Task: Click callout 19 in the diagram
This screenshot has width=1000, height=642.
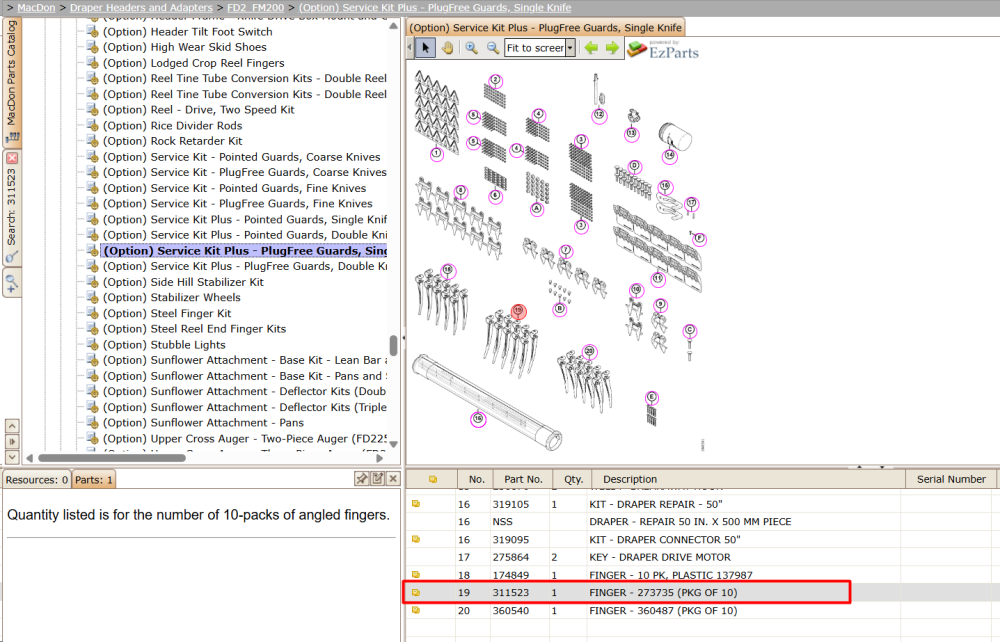Action: (518, 311)
